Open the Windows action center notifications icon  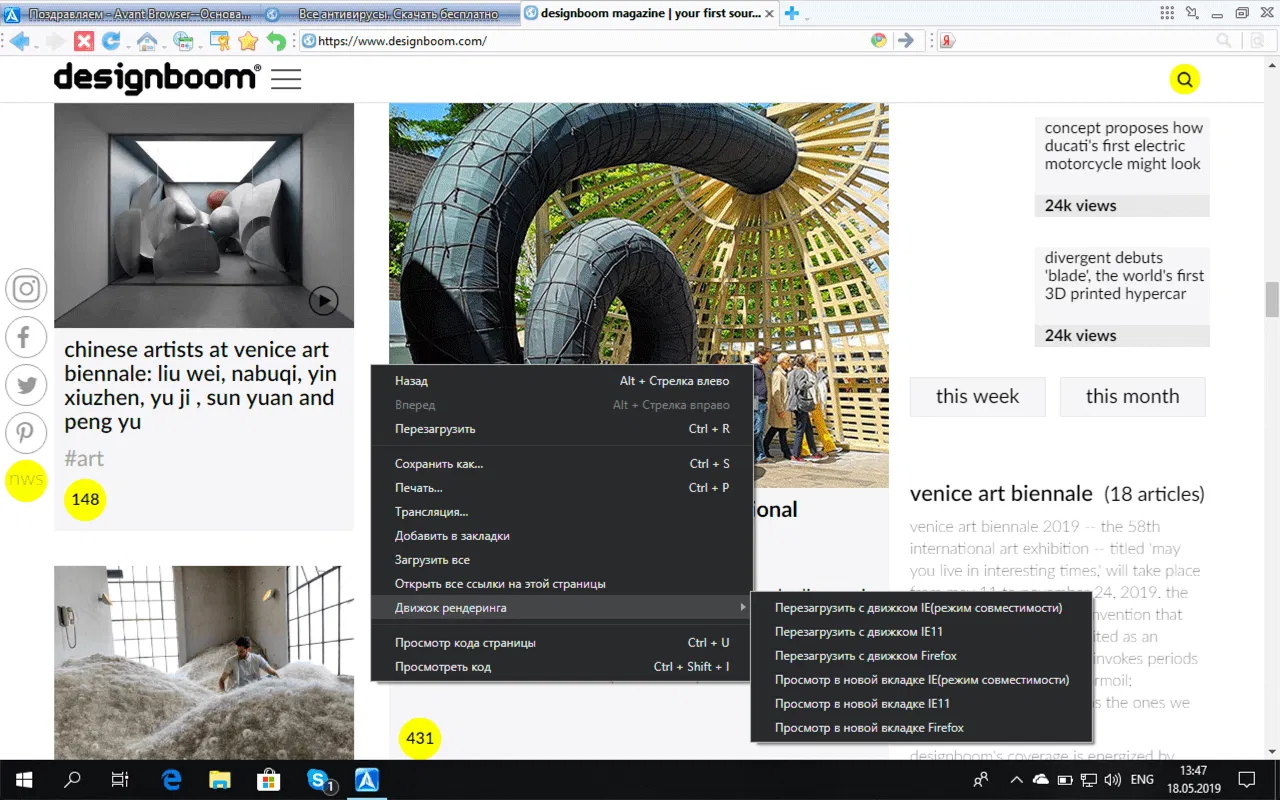pos(1247,780)
